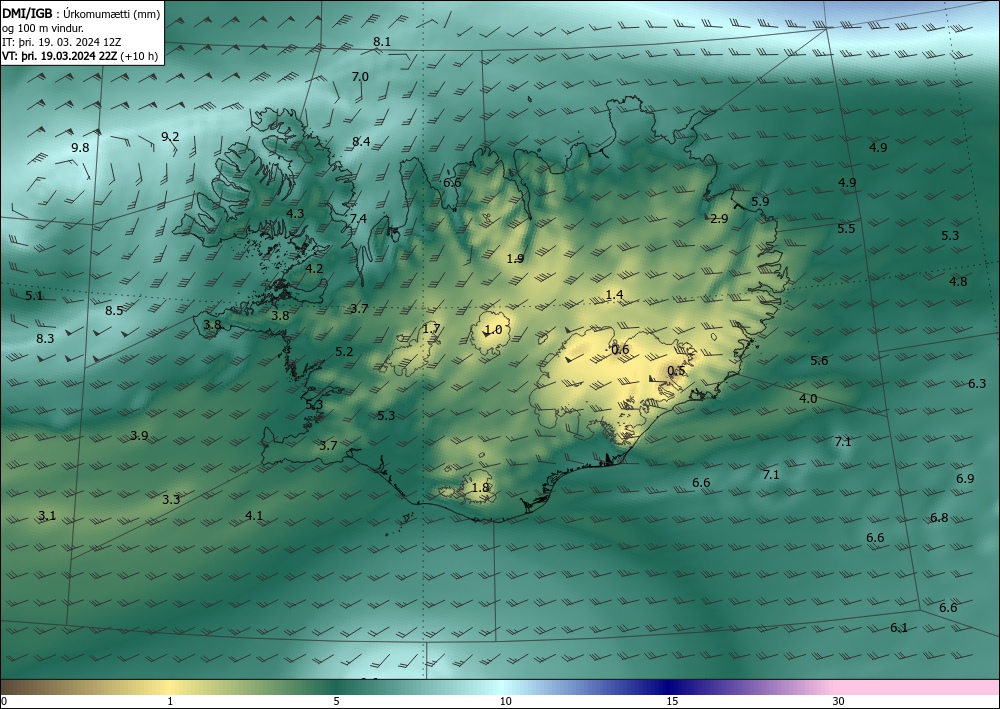Image resolution: width=1000 pixels, height=709 pixels.
Task: Click the 4.2 value label
Action: click(x=314, y=269)
